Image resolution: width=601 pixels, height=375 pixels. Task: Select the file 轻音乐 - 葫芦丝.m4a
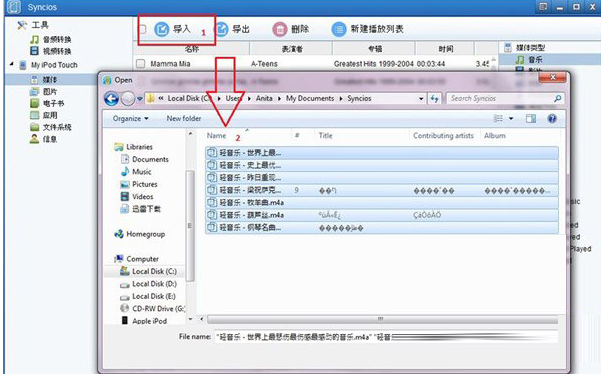pos(382,215)
